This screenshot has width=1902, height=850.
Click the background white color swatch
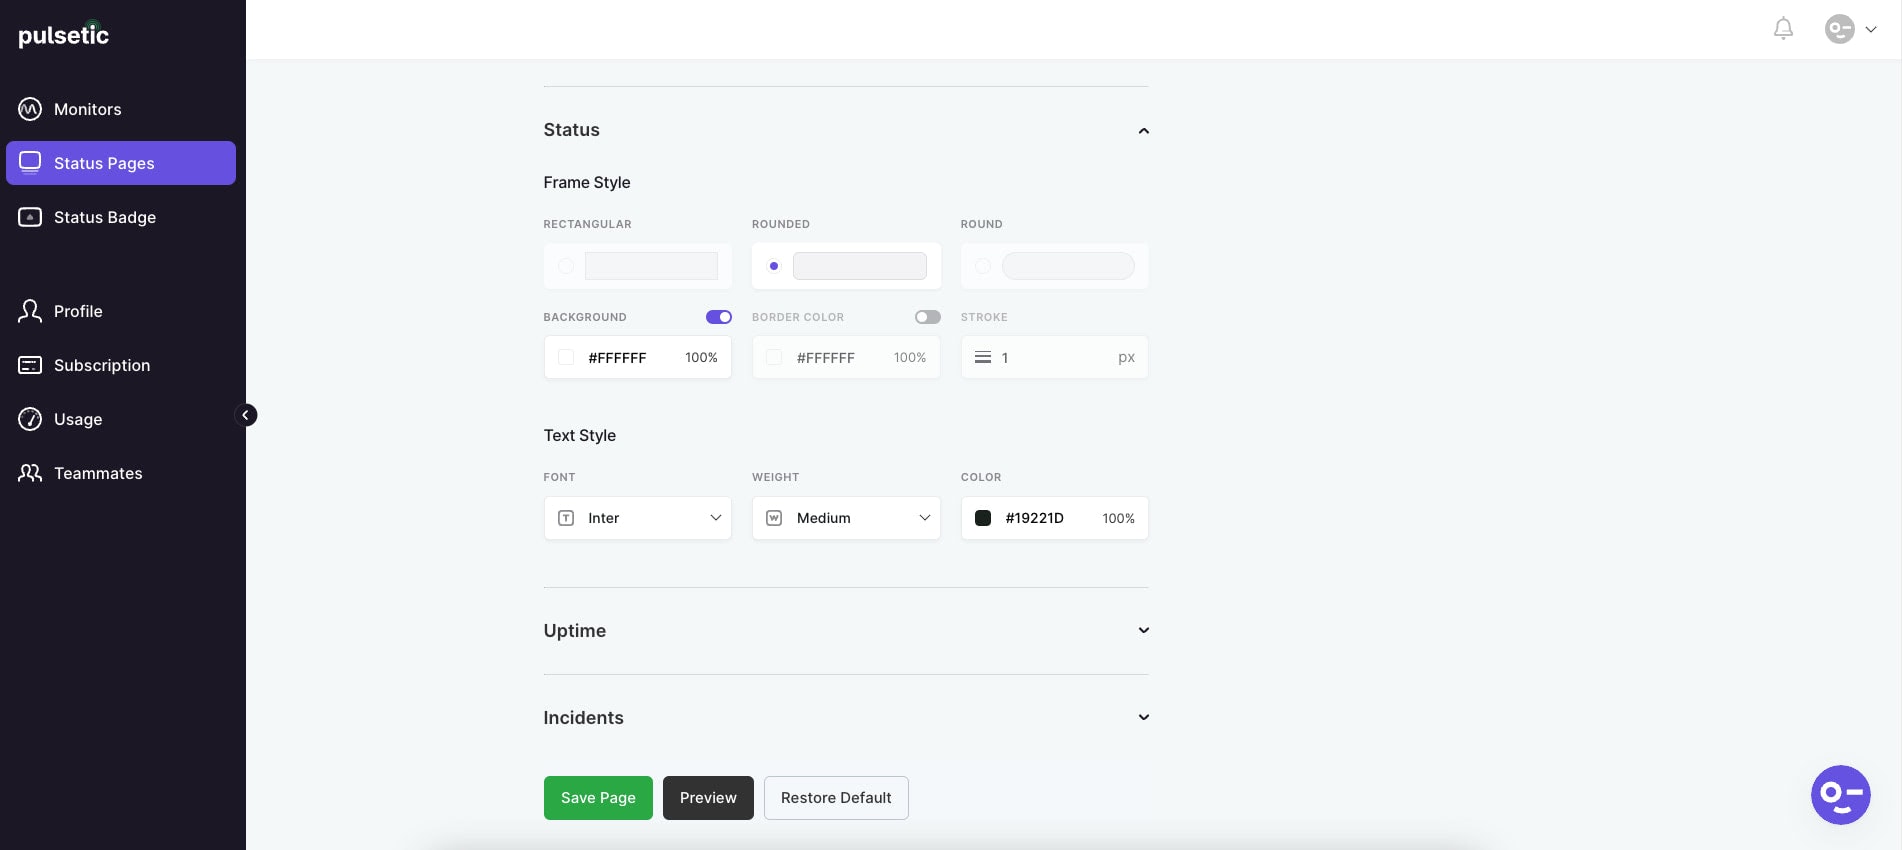[566, 357]
